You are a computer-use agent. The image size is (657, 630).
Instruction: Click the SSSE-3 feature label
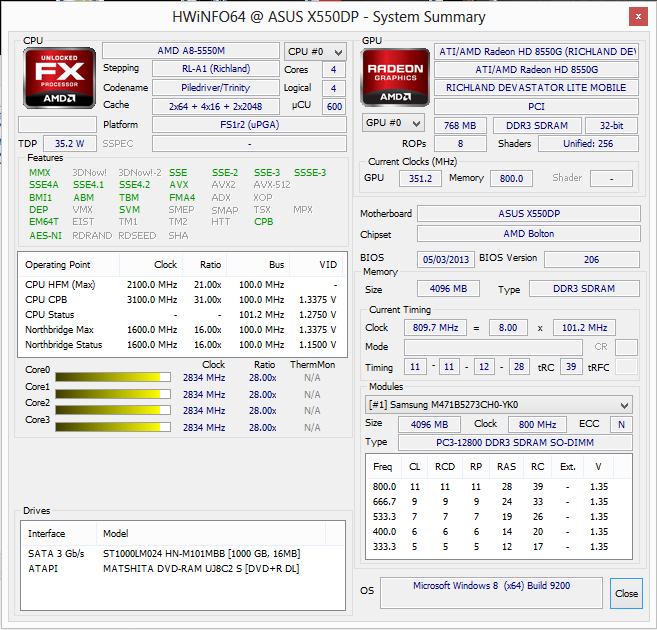point(310,173)
